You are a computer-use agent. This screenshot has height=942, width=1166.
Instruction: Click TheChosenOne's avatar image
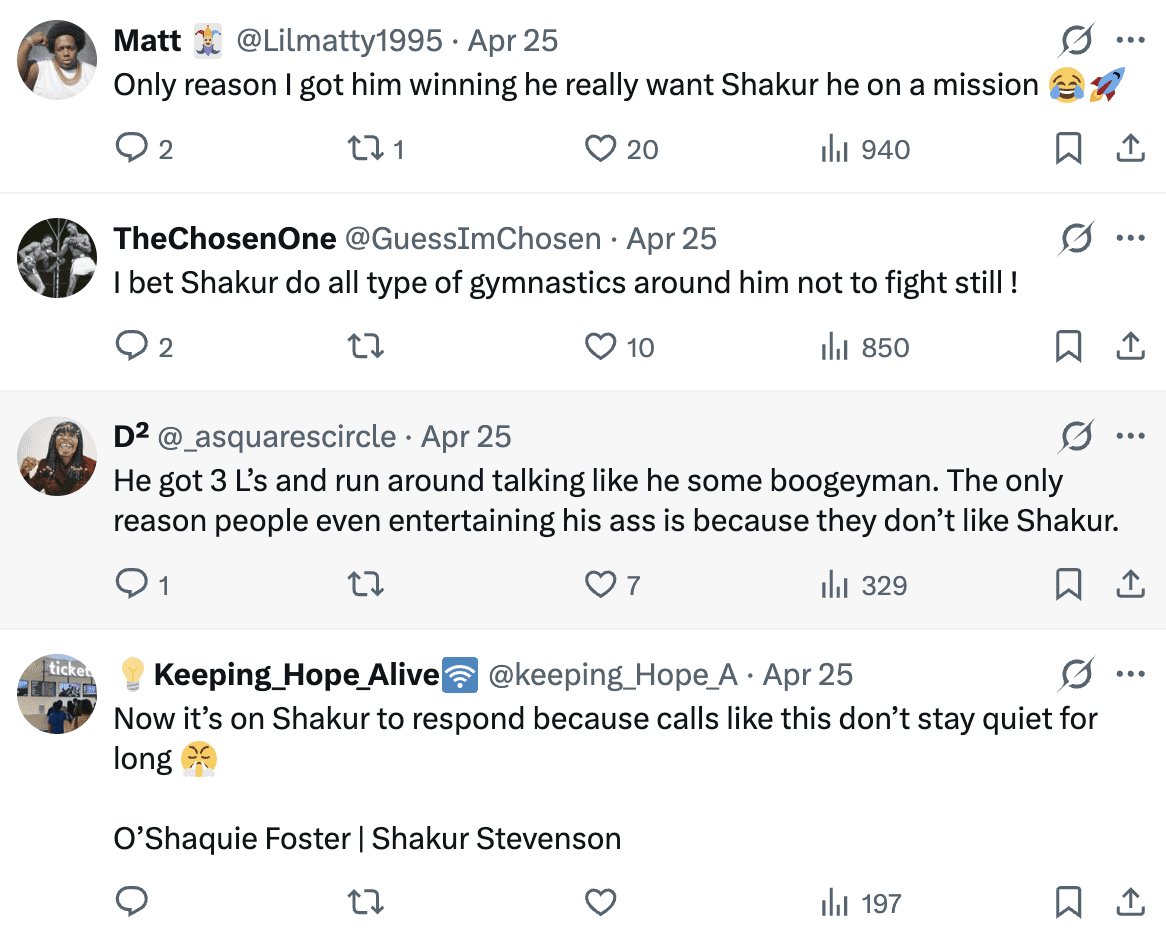click(57, 257)
